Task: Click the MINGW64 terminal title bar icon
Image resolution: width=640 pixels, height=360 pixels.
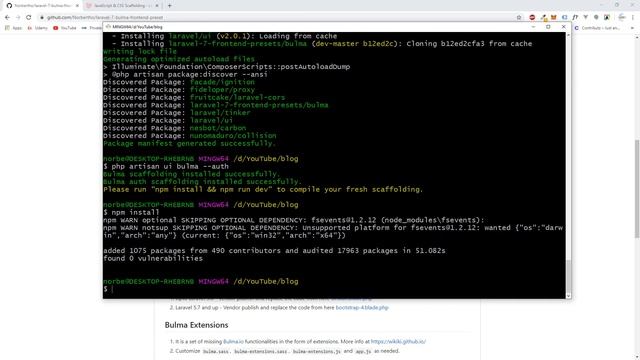Action: click(x=108, y=27)
